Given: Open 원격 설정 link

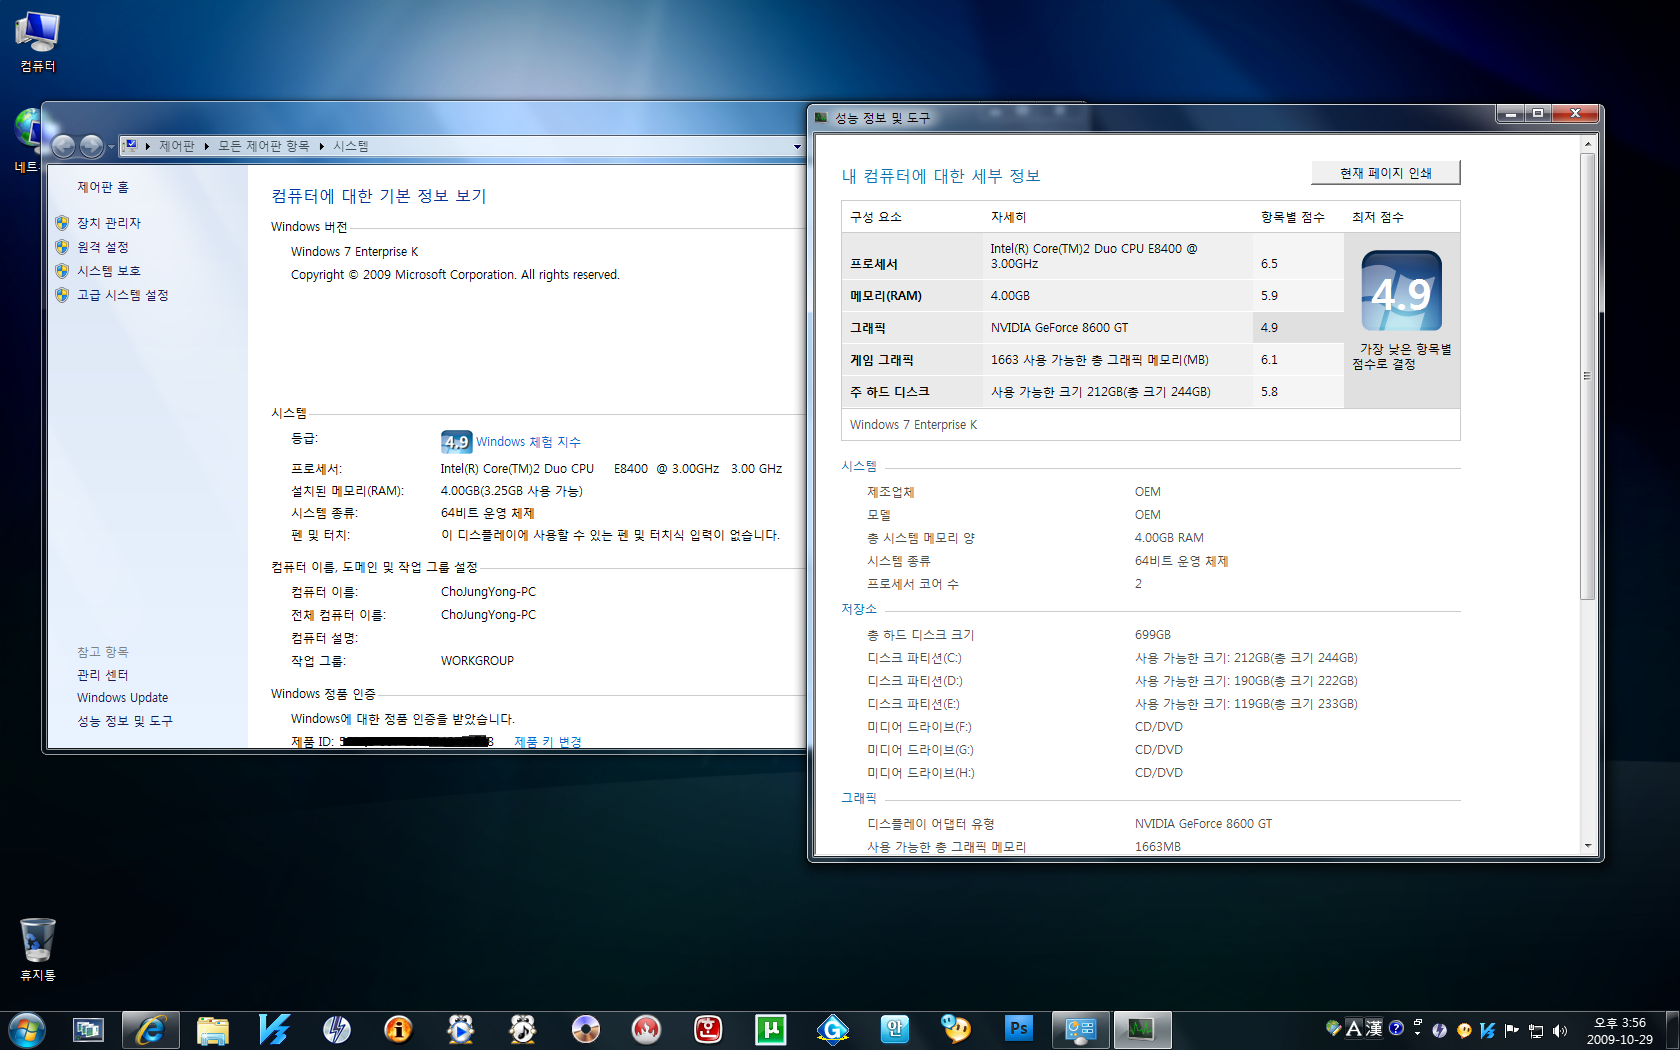Looking at the screenshot, I should [103, 247].
